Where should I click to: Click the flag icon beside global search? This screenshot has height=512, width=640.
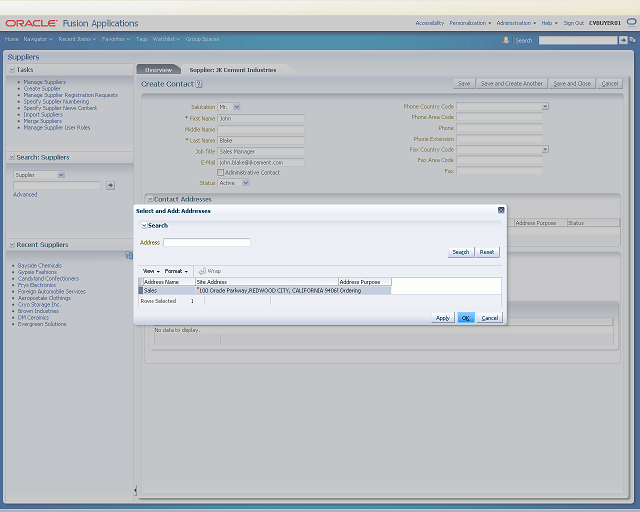632,40
